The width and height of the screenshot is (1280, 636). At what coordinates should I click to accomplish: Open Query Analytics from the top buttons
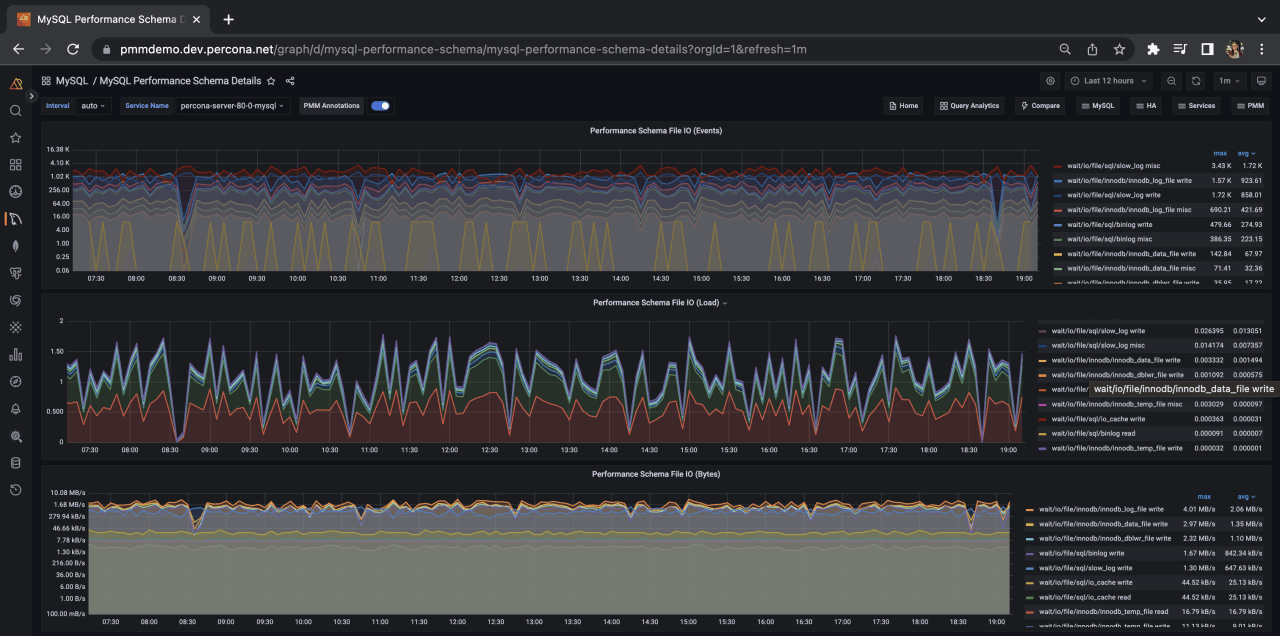968,105
